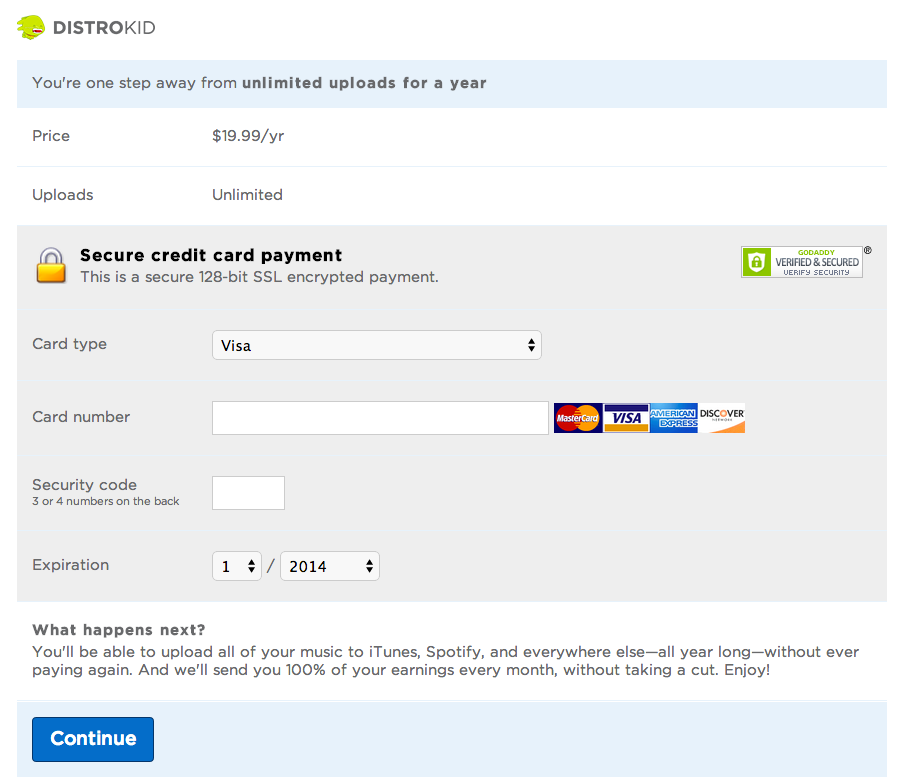This screenshot has height=784, width=903.
Task: Click the Discover card logo icon
Action: 722,418
